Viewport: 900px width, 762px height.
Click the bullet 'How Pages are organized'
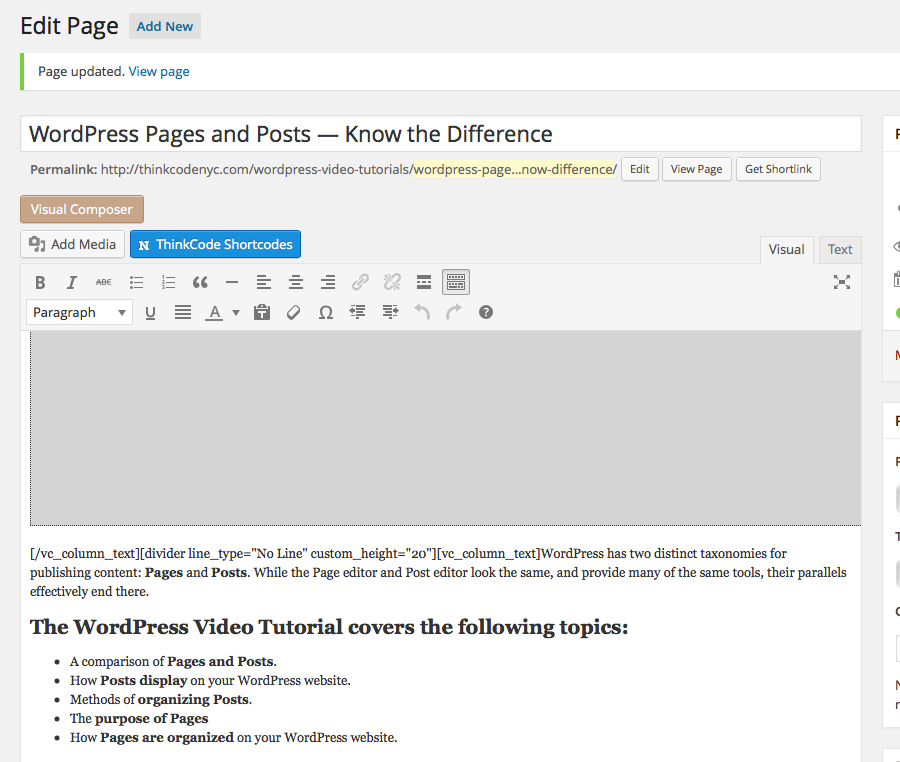[234, 737]
